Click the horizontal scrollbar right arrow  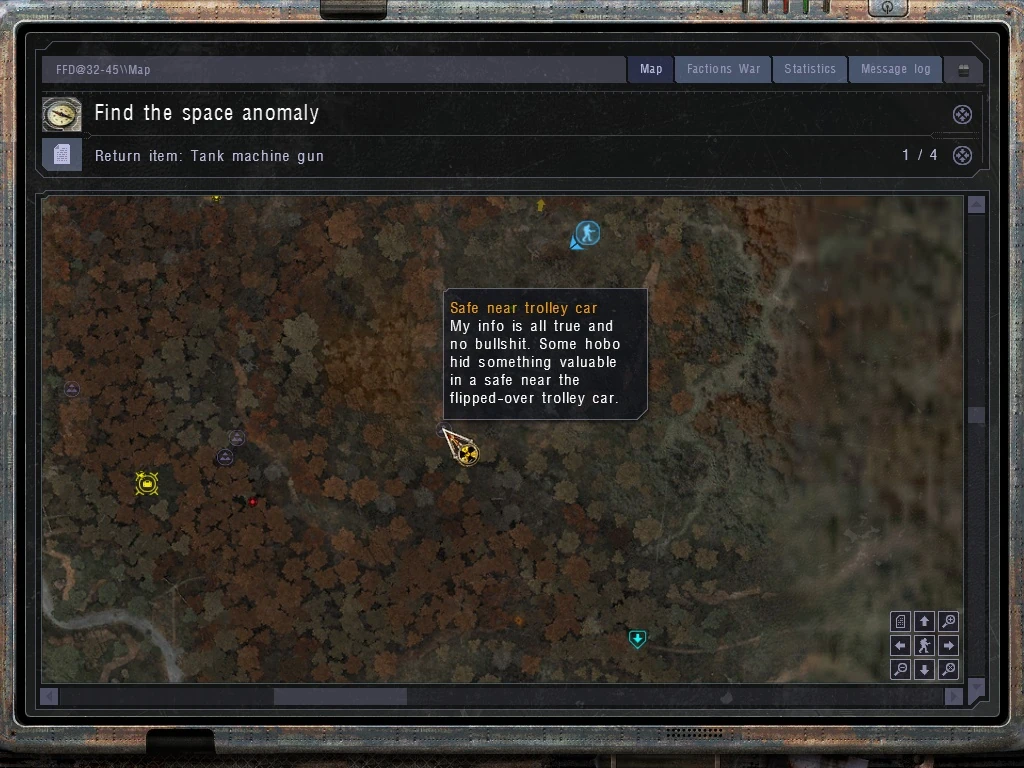coord(953,697)
